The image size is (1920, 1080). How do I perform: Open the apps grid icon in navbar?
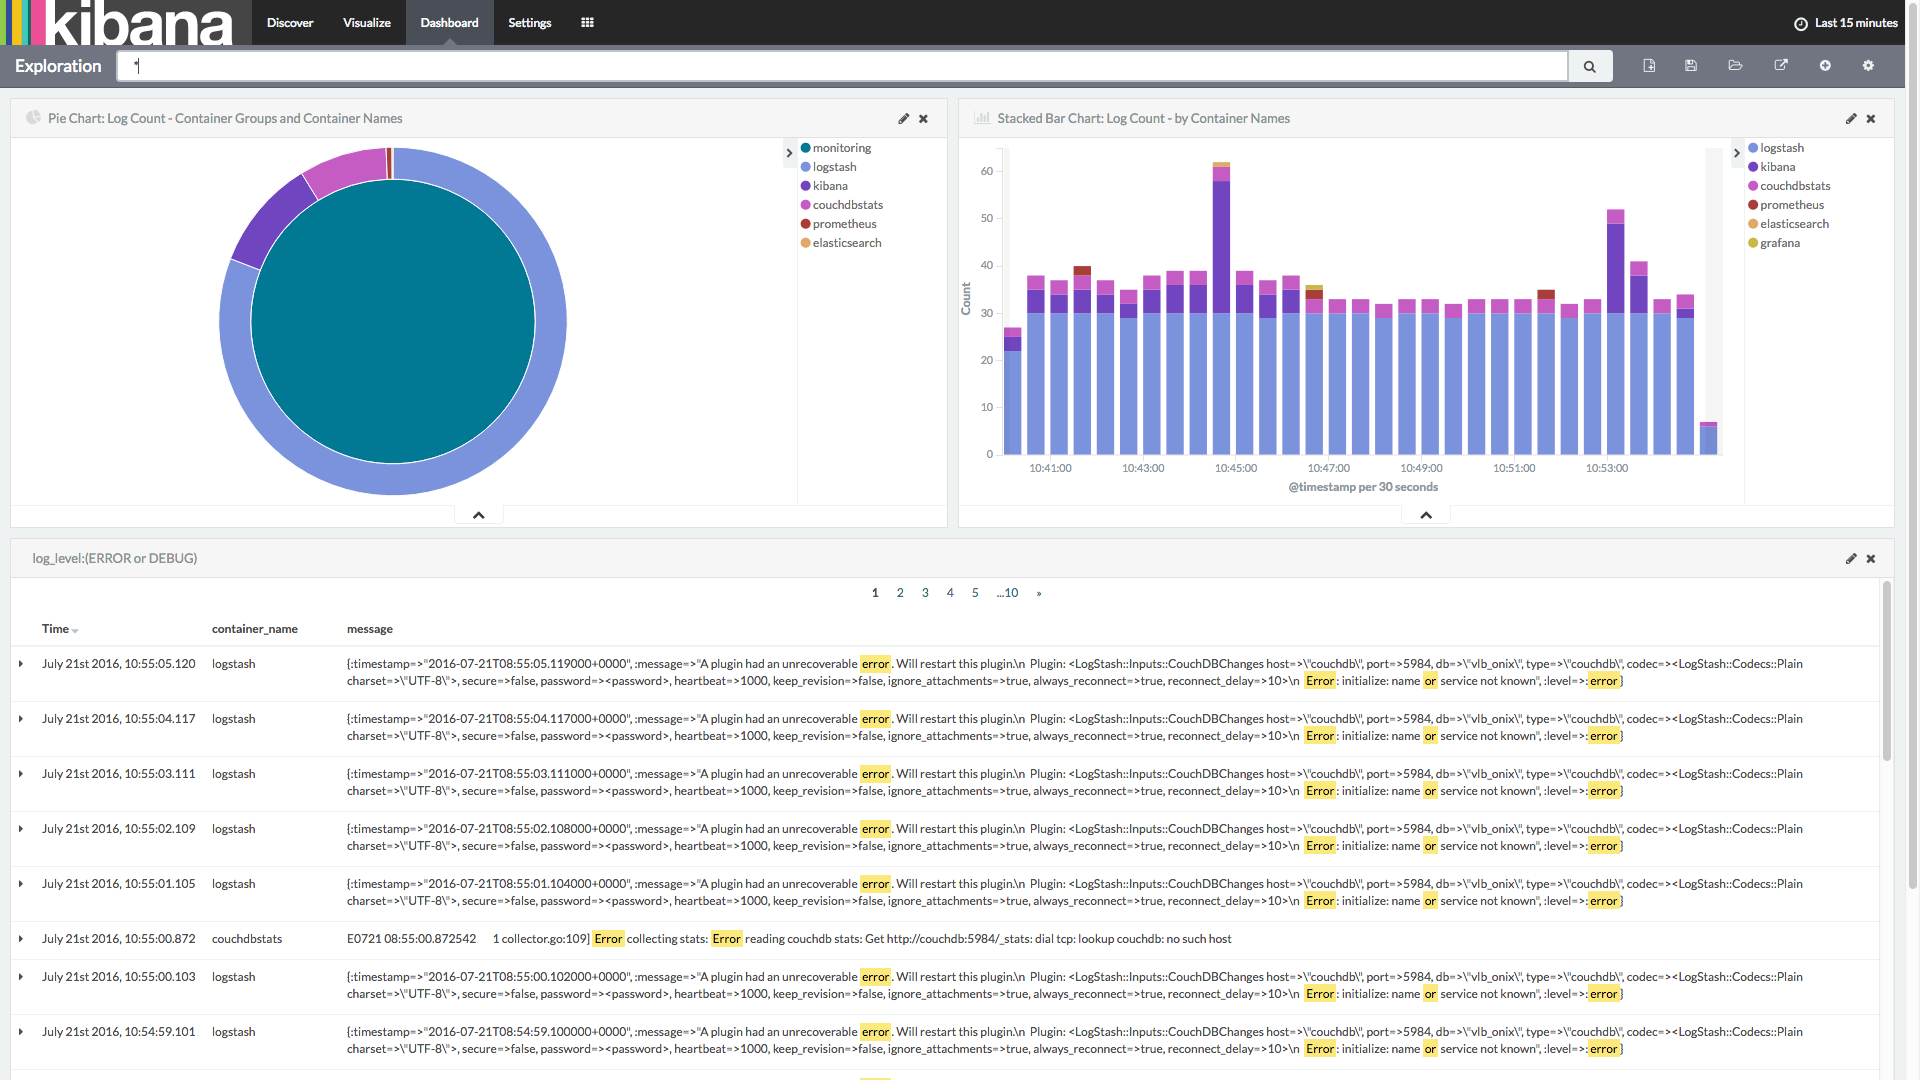tap(587, 23)
